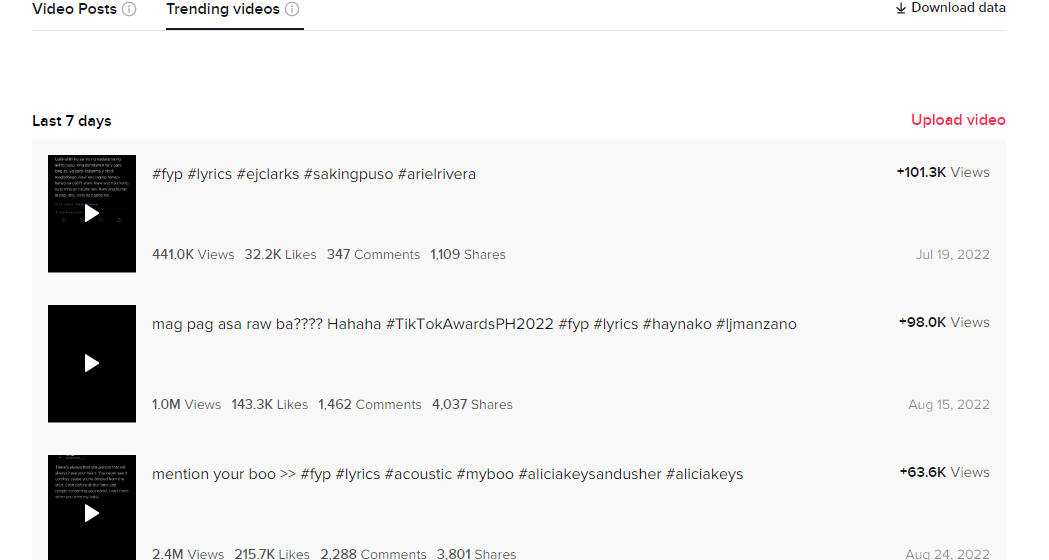Click the Last 7 days heading
This screenshot has height=560, width=1049.
tap(72, 121)
